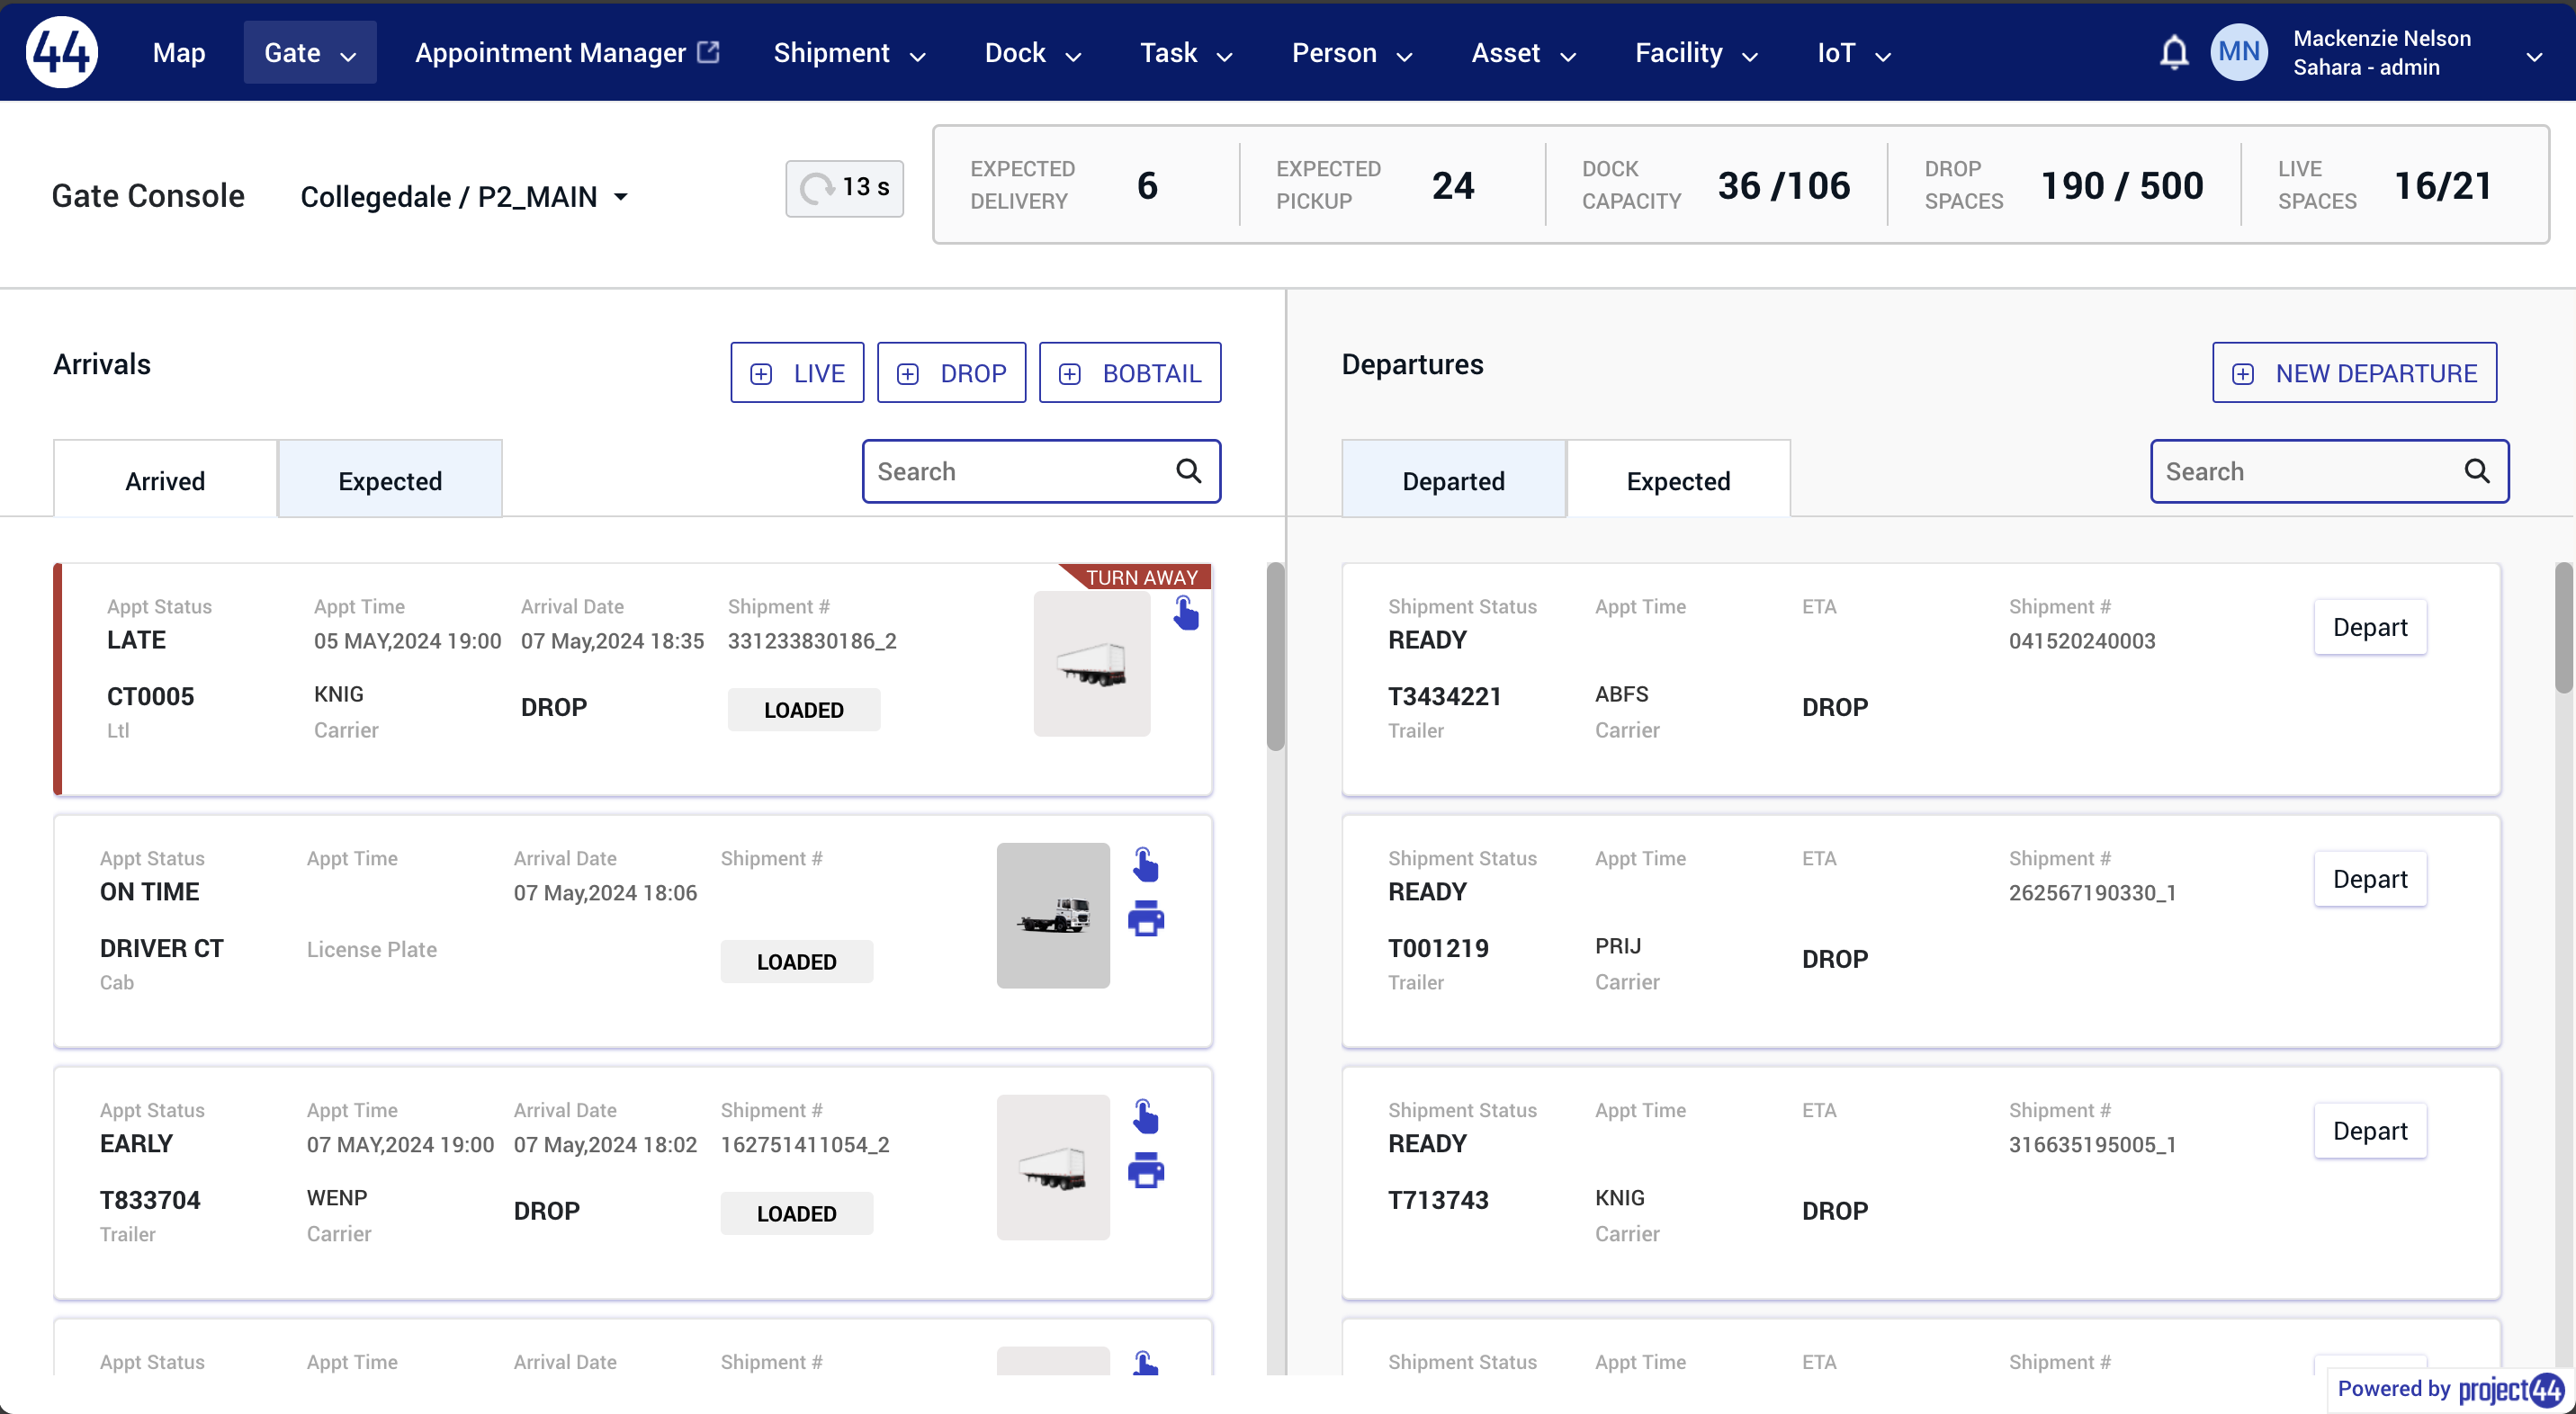
Task: Click the Dock Capacity value 36 /106
Action: tap(1784, 186)
